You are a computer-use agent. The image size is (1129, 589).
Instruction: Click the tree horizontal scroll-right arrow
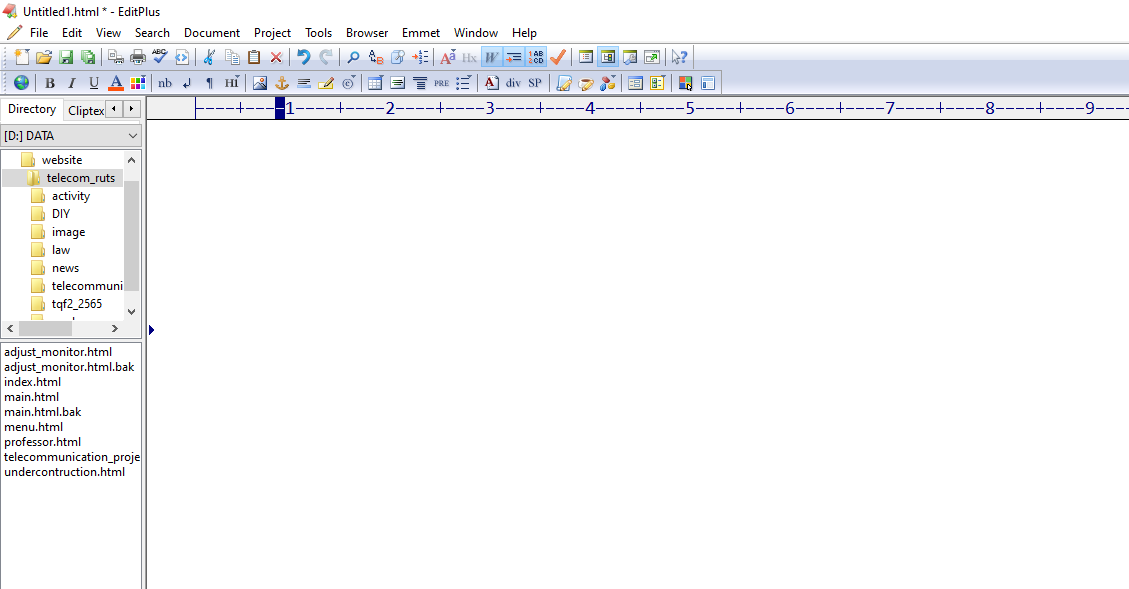tap(114, 328)
